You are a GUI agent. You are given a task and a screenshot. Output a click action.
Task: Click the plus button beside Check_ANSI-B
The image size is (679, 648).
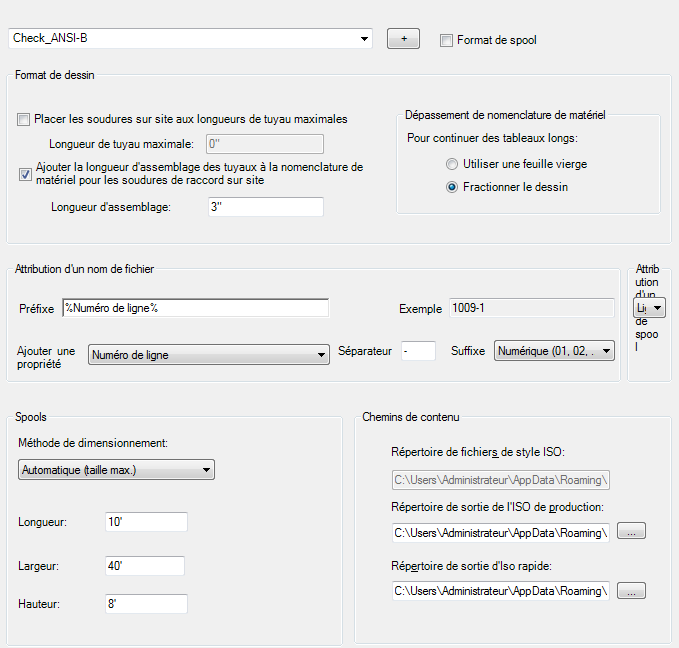(403, 39)
